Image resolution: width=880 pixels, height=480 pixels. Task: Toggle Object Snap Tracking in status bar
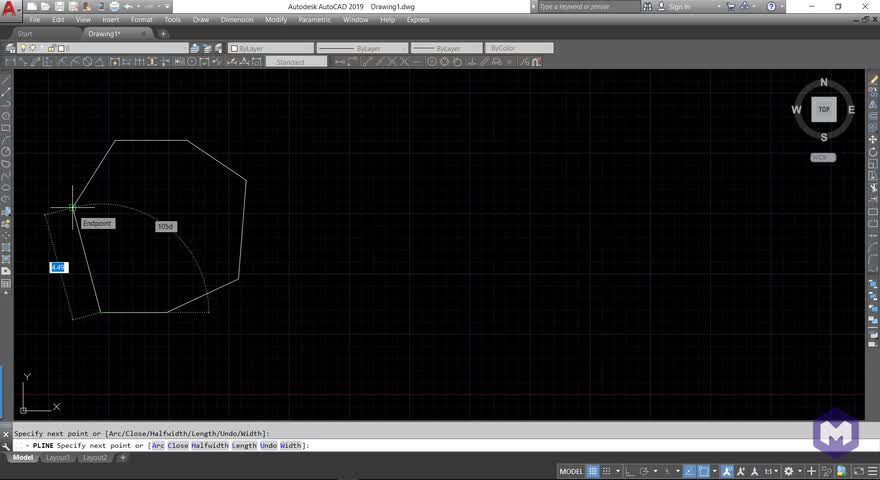click(690, 472)
